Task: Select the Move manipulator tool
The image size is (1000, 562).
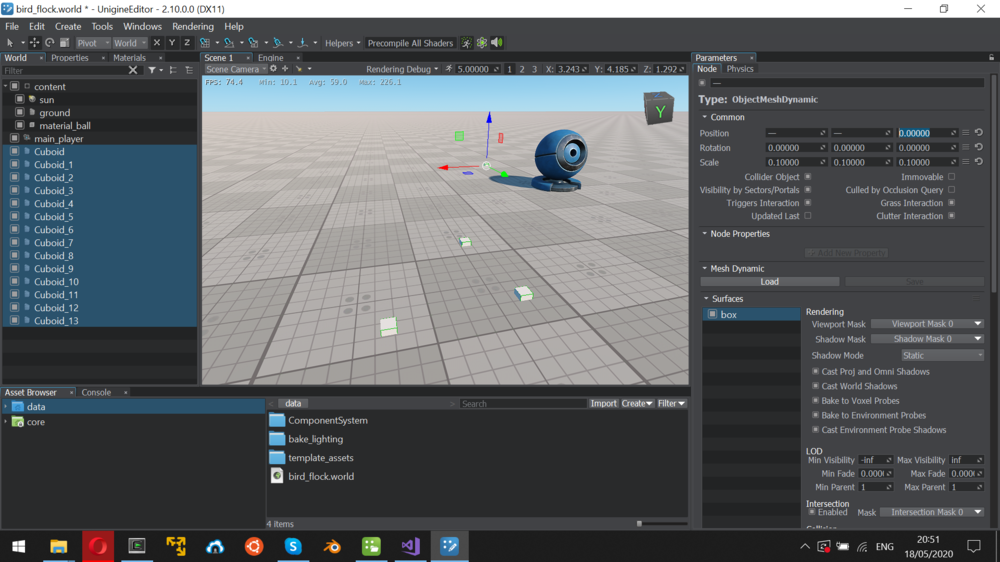Action: 34,43
